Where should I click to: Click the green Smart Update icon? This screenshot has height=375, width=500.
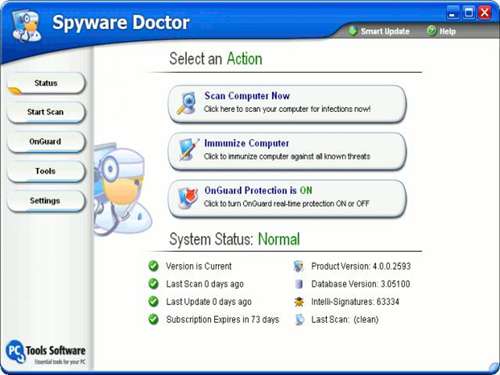pyautogui.click(x=352, y=31)
